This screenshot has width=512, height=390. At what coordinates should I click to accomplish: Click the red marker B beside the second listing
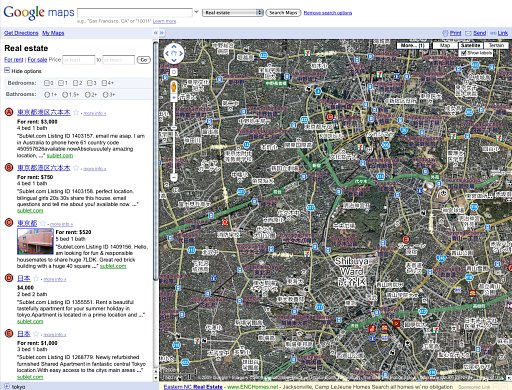[x=9, y=168]
